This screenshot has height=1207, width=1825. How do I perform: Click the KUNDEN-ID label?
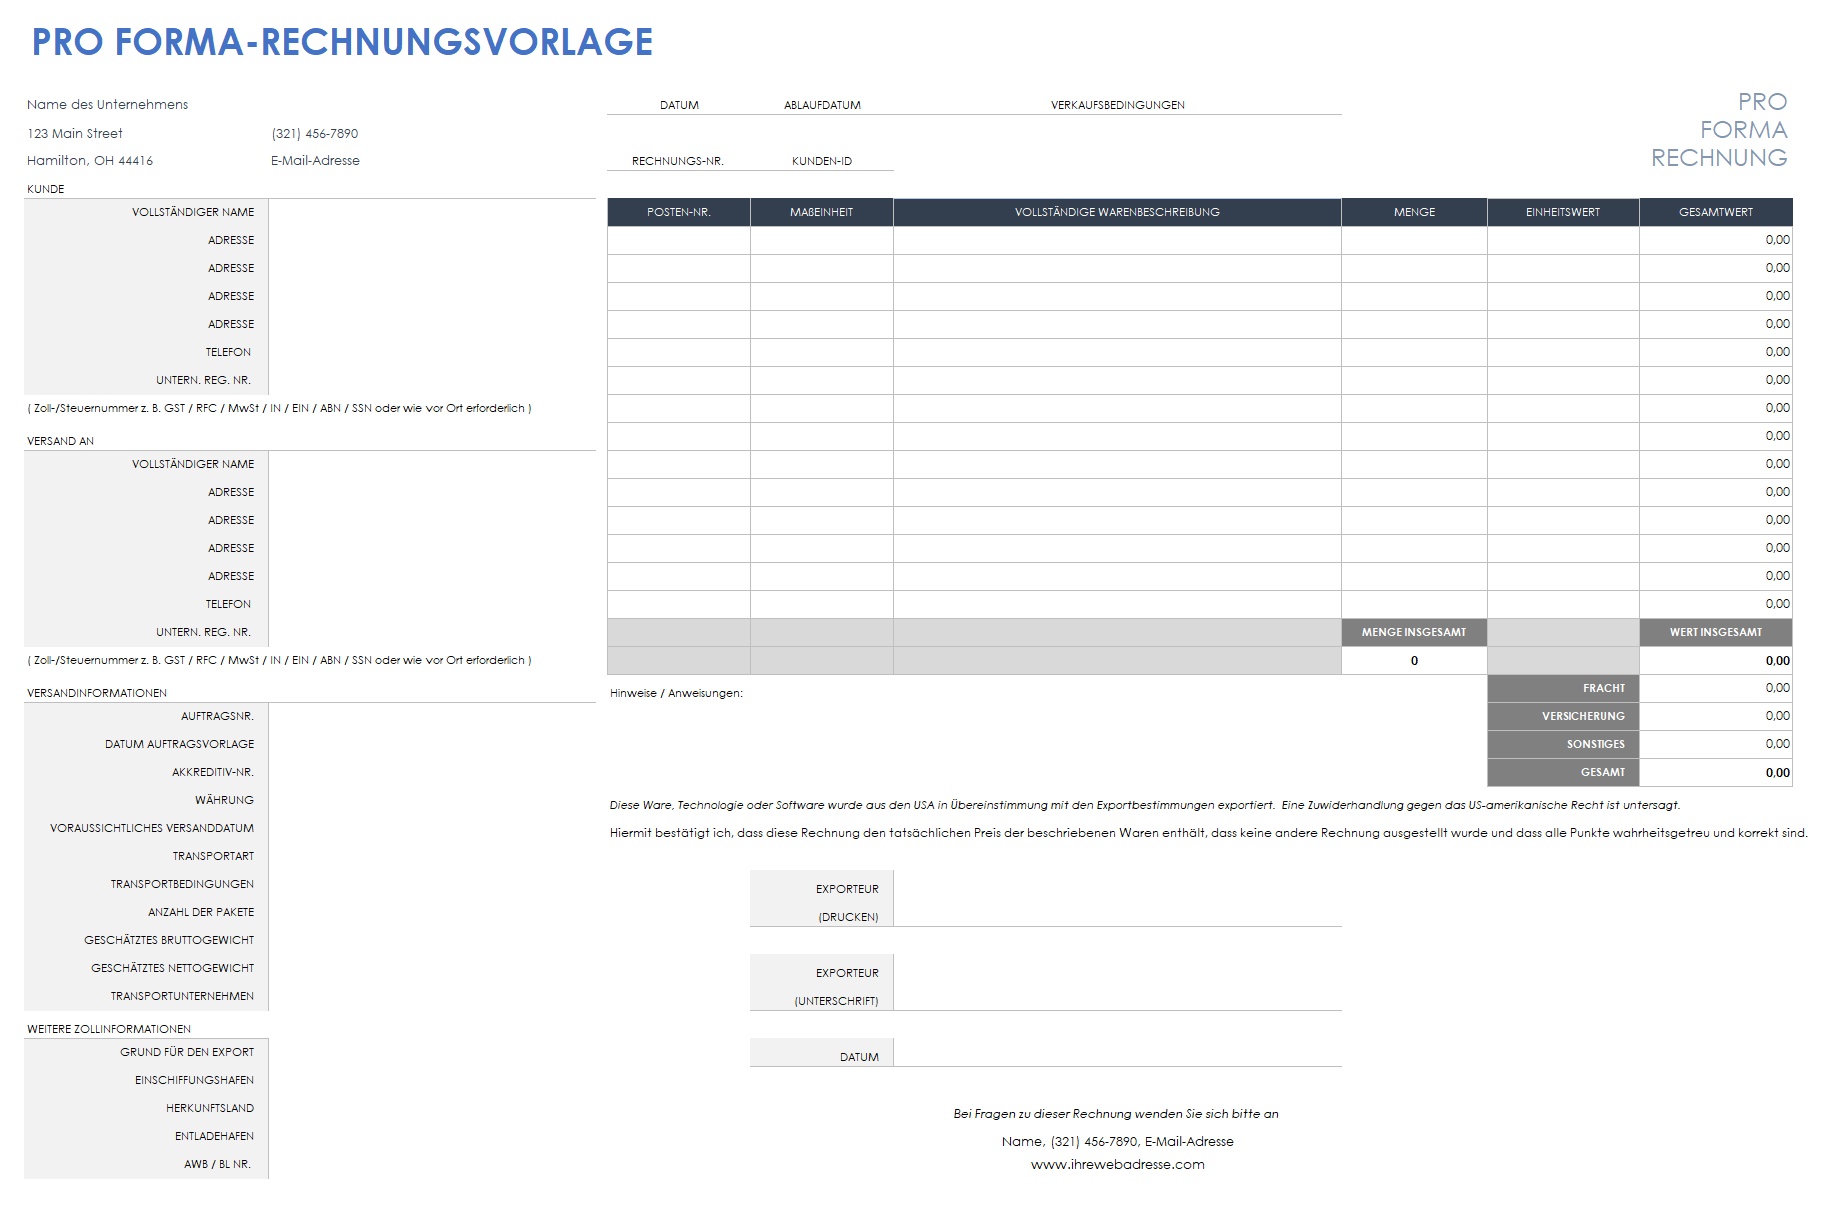pyautogui.click(x=822, y=161)
